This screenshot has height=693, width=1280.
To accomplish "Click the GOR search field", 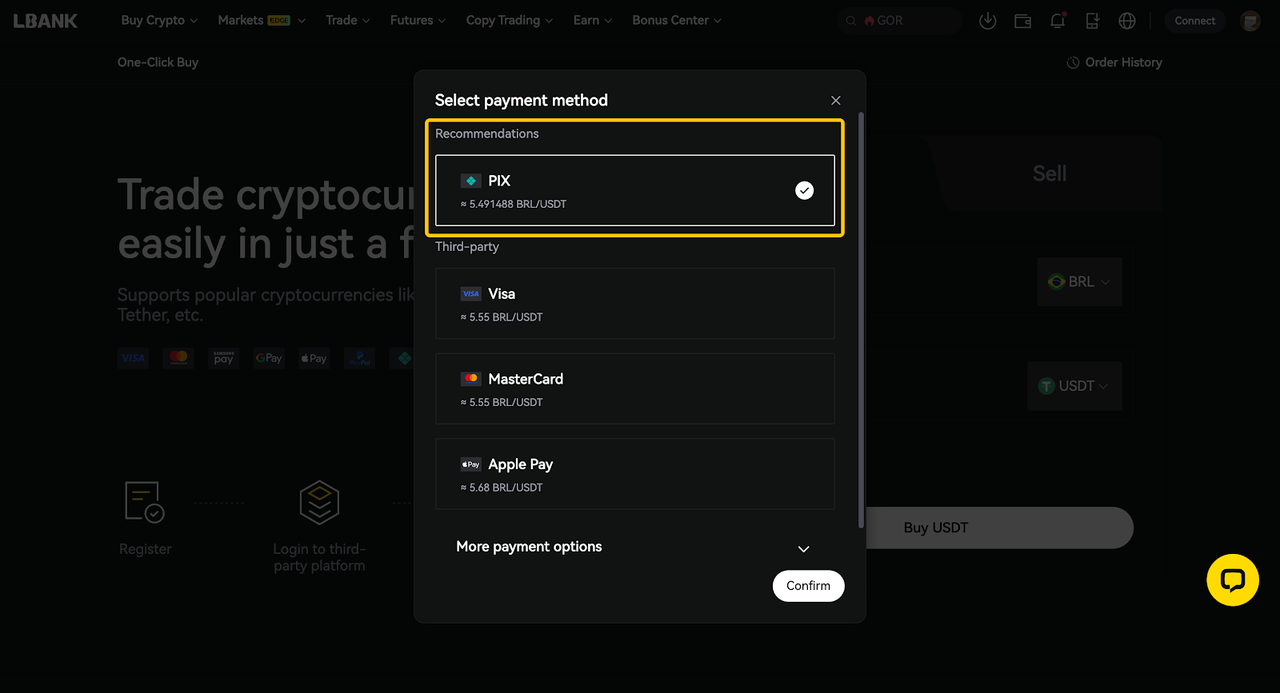I will (900, 20).
